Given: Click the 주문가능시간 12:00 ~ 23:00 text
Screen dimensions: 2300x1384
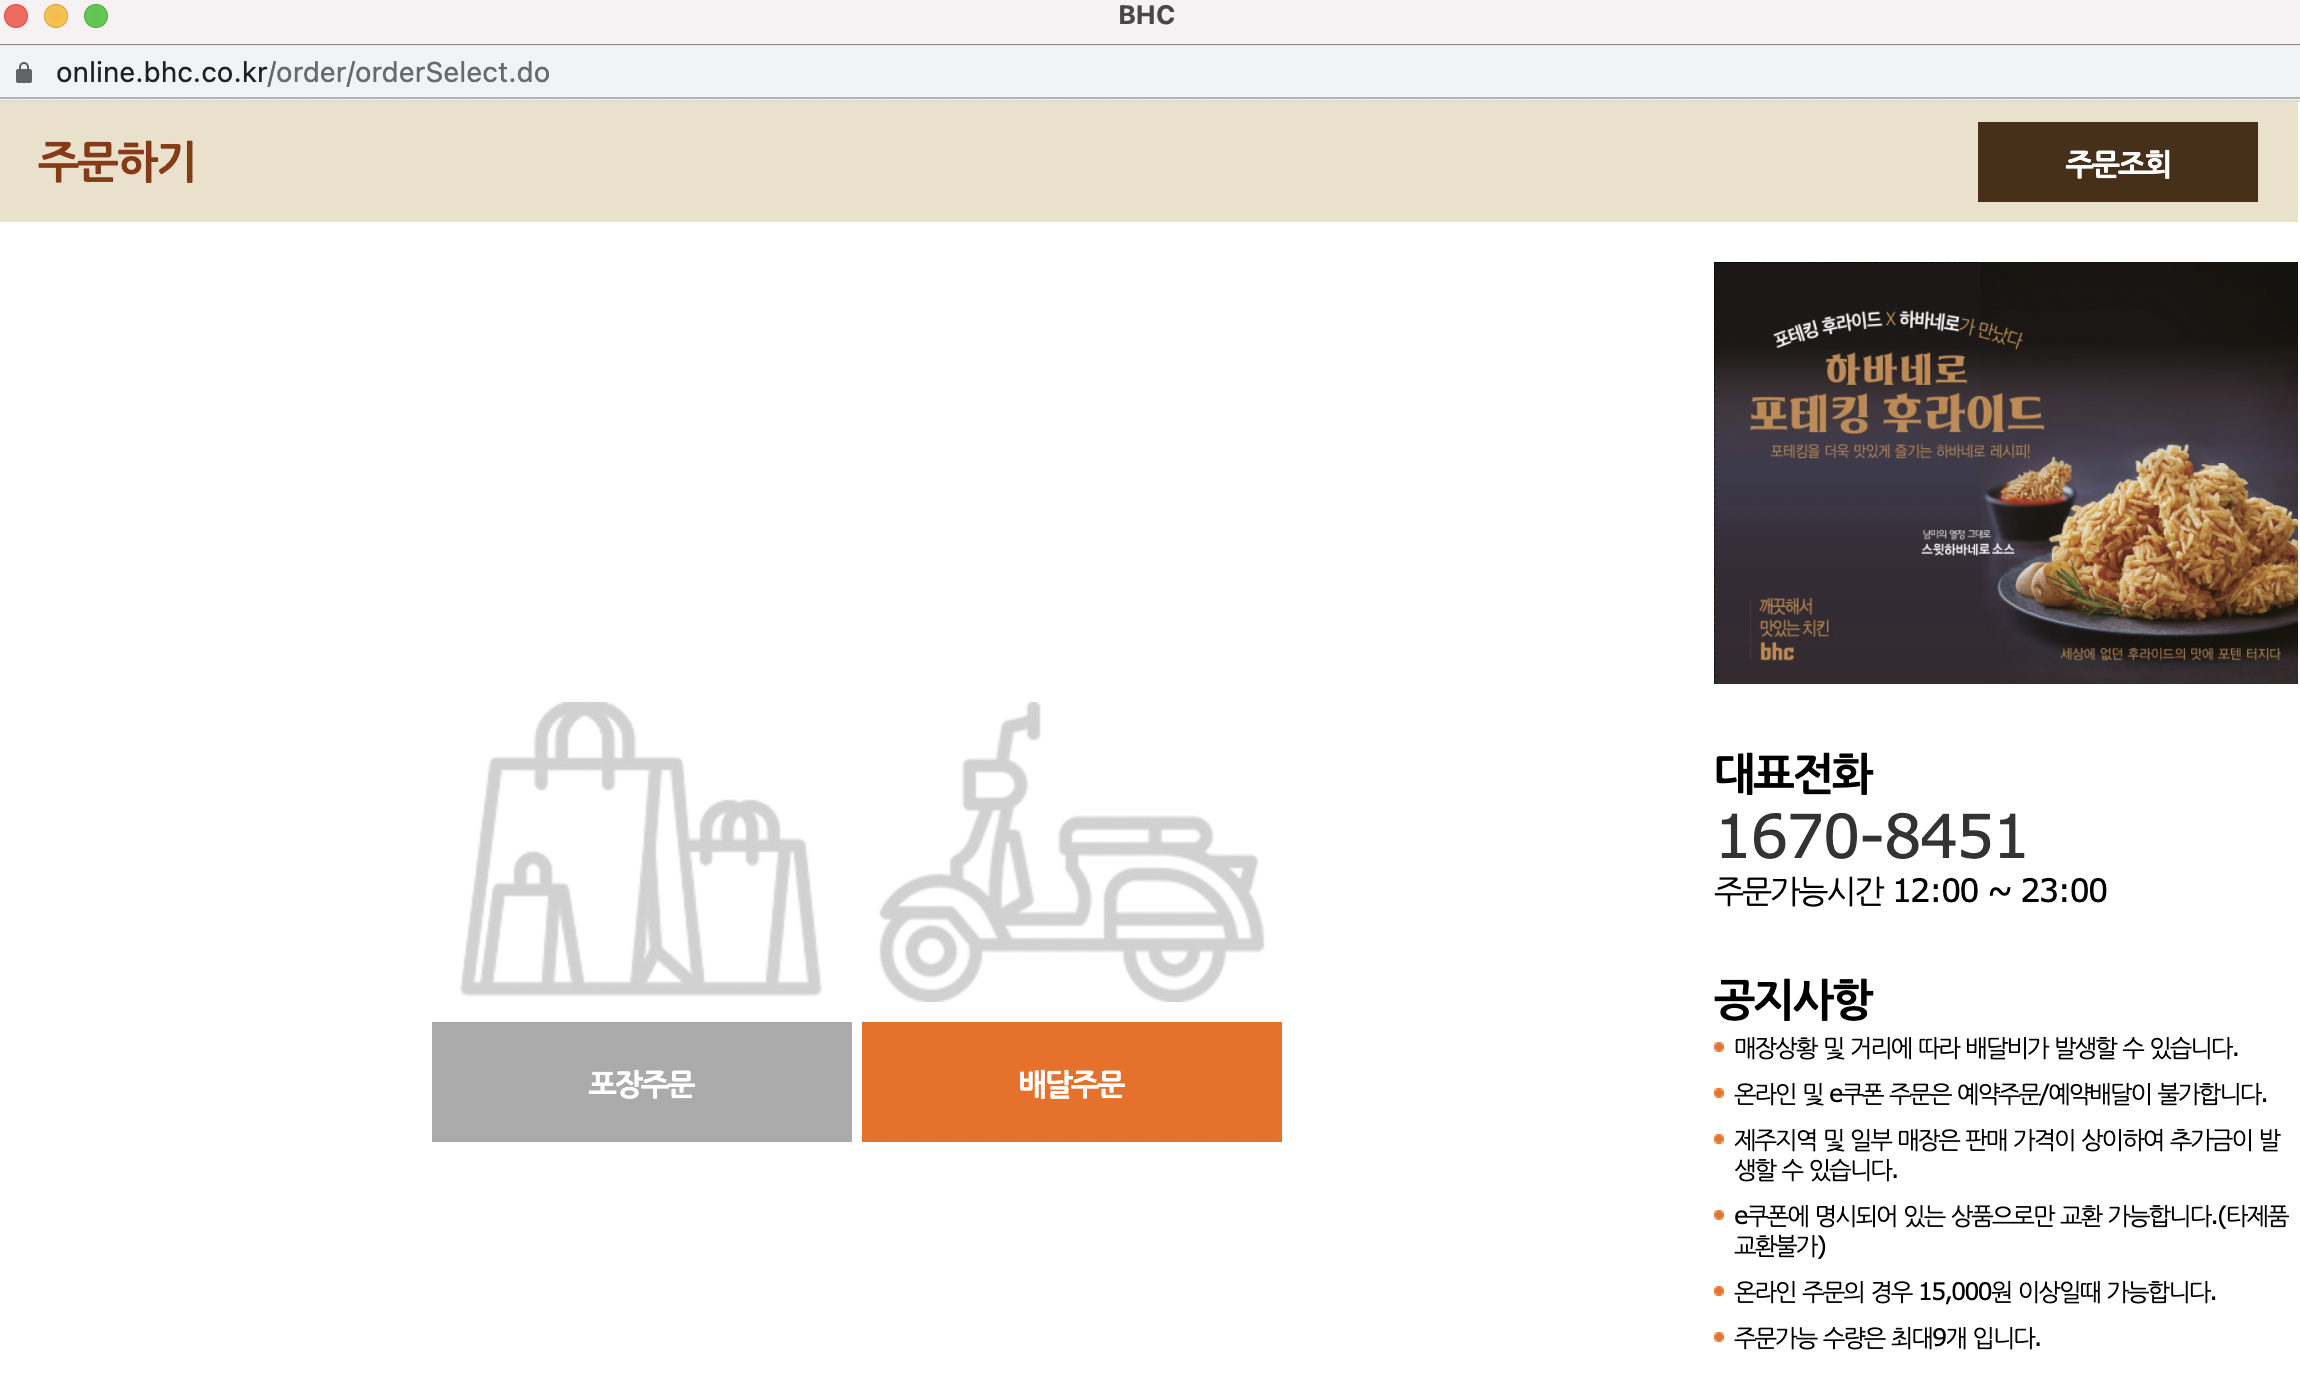Looking at the screenshot, I should click(x=1910, y=890).
